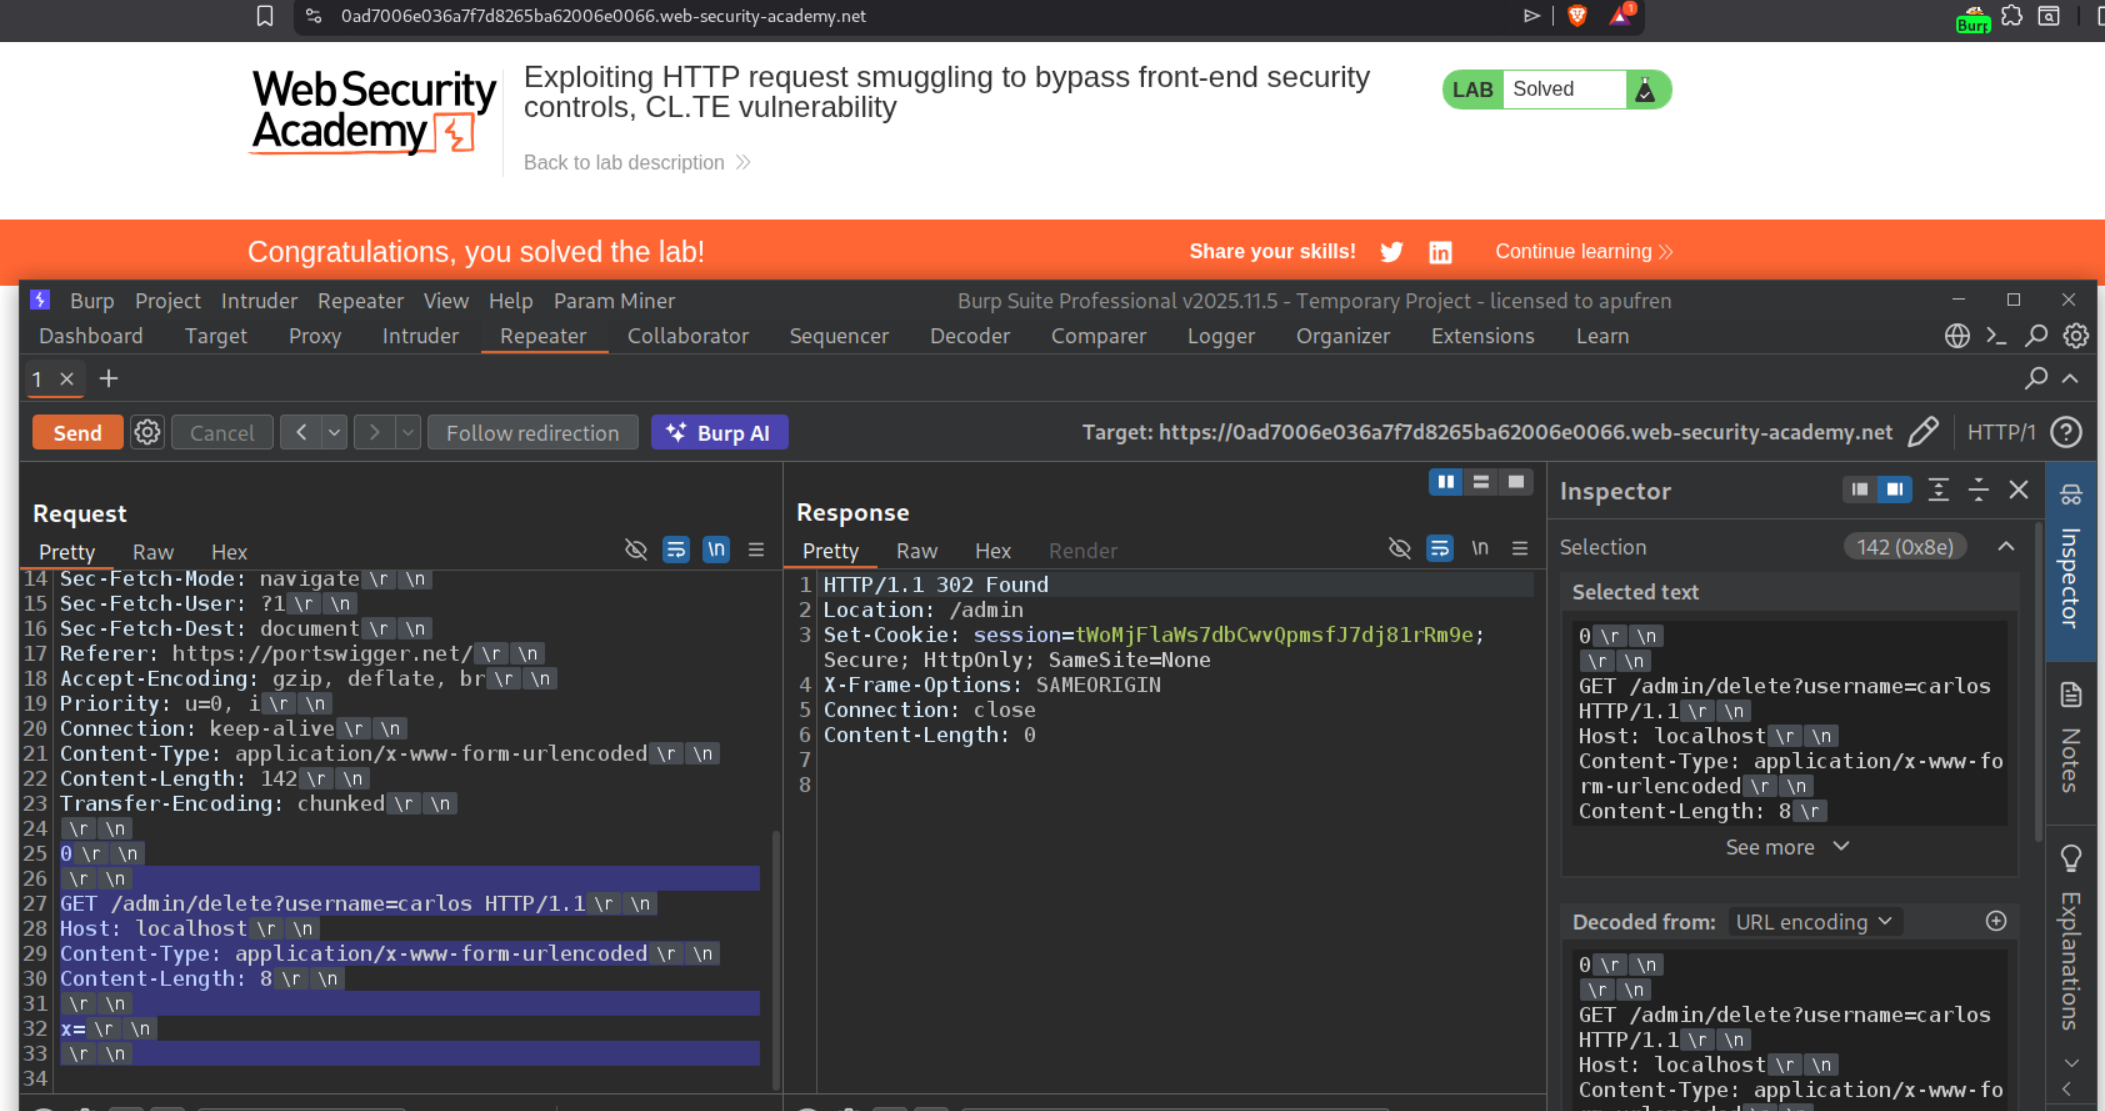Switch to the Decoder tab

(969, 336)
